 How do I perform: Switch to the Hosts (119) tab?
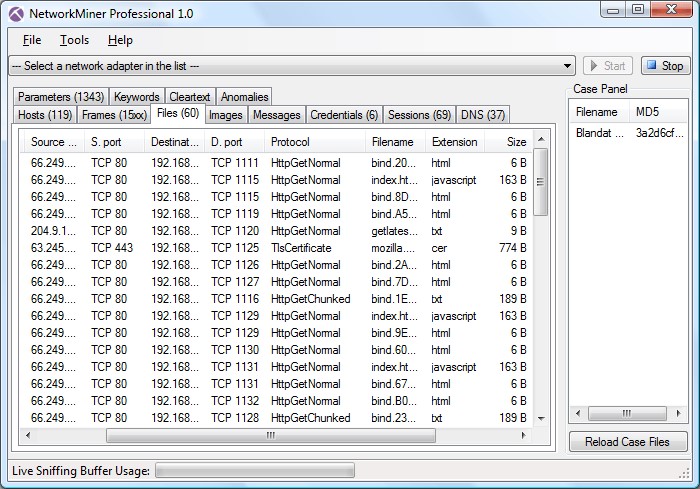point(45,115)
